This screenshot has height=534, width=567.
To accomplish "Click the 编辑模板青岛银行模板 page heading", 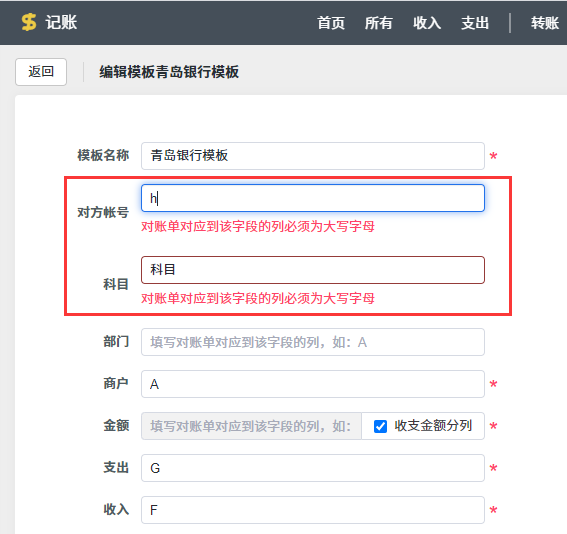I will (169, 72).
